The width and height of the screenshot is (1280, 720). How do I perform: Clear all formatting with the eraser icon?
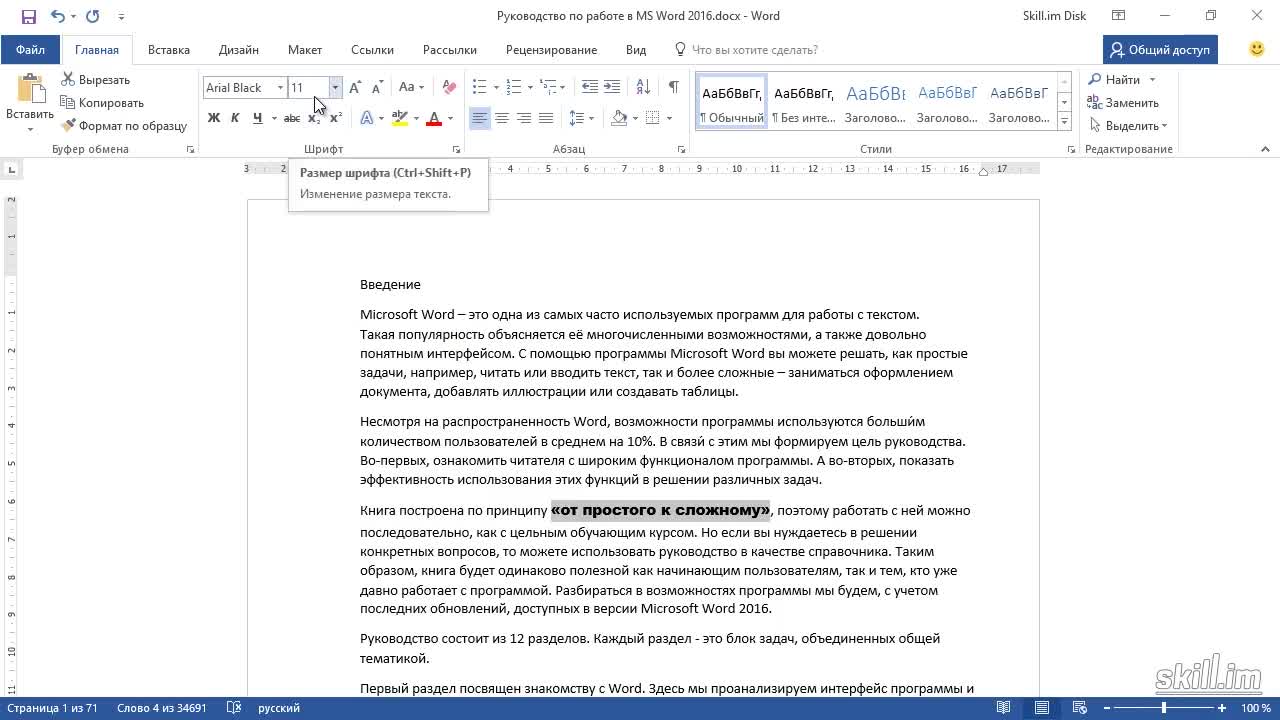450,88
